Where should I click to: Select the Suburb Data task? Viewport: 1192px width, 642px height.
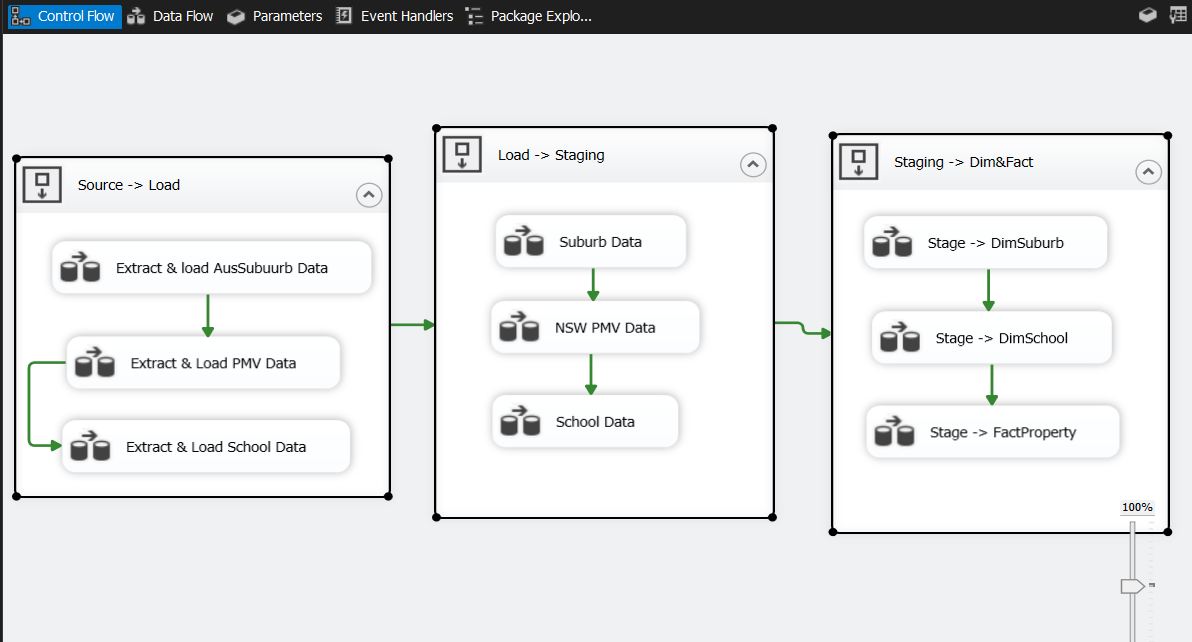(600, 242)
